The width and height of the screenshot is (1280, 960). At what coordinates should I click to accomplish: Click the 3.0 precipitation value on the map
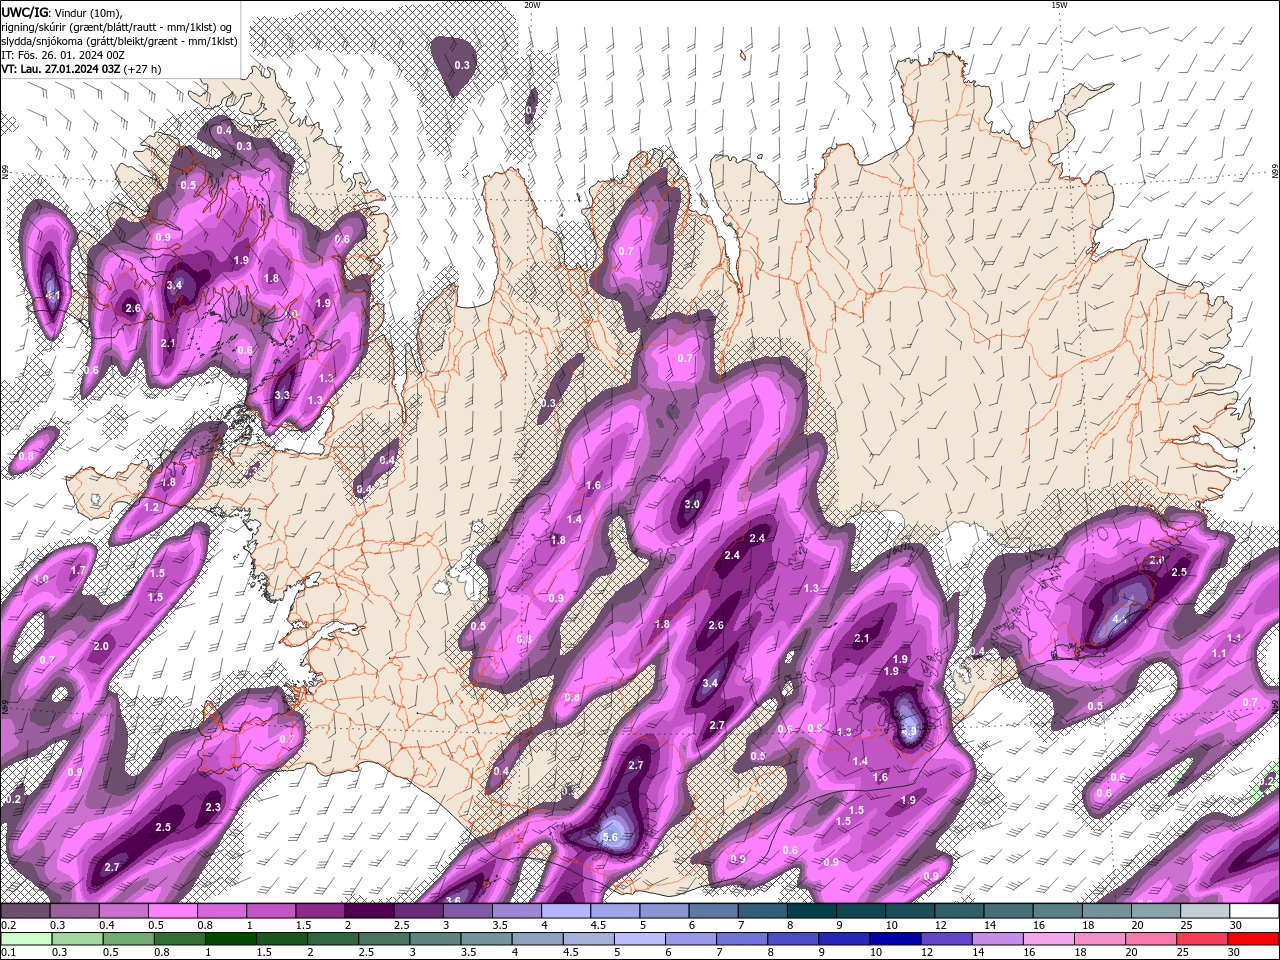pos(692,505)
